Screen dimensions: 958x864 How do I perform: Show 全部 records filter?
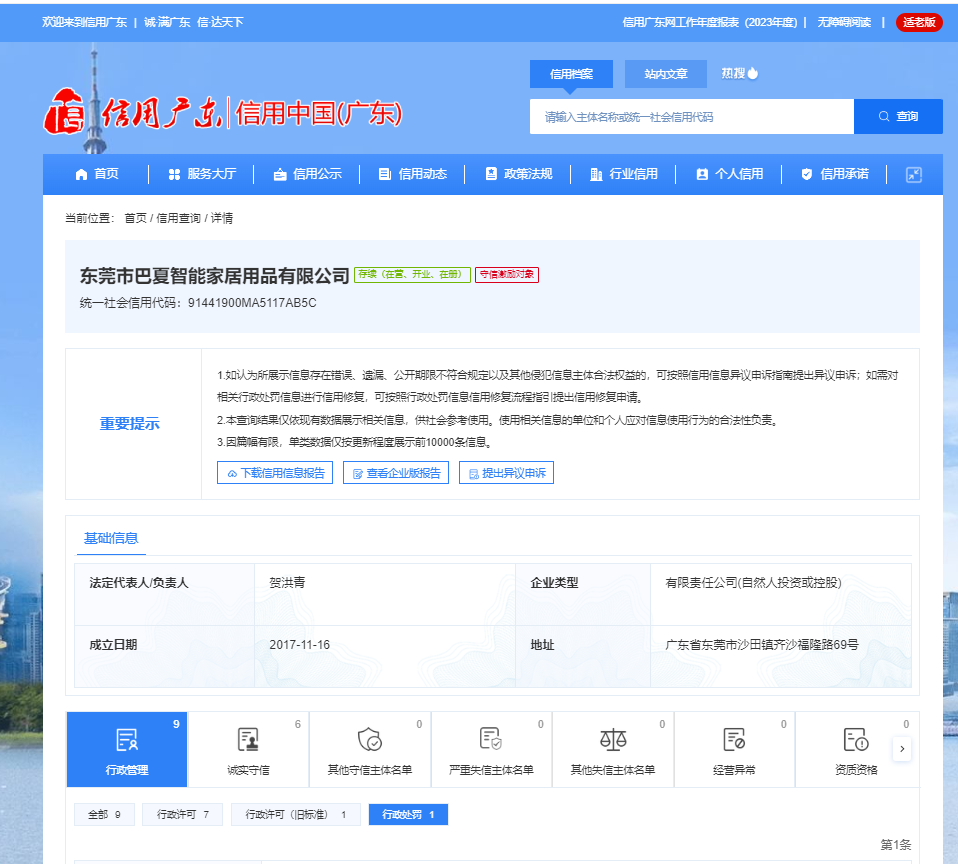(103, 814)
